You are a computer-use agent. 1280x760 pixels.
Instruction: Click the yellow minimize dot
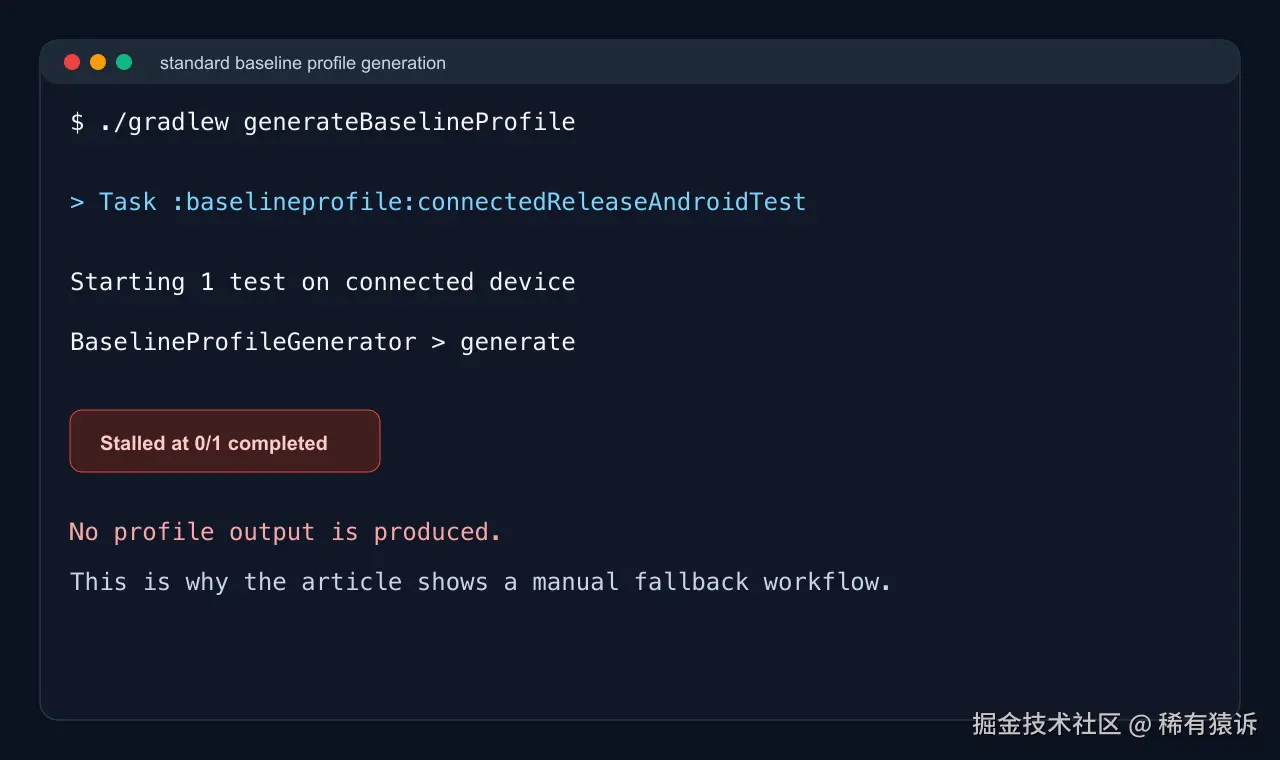[98, 62]
